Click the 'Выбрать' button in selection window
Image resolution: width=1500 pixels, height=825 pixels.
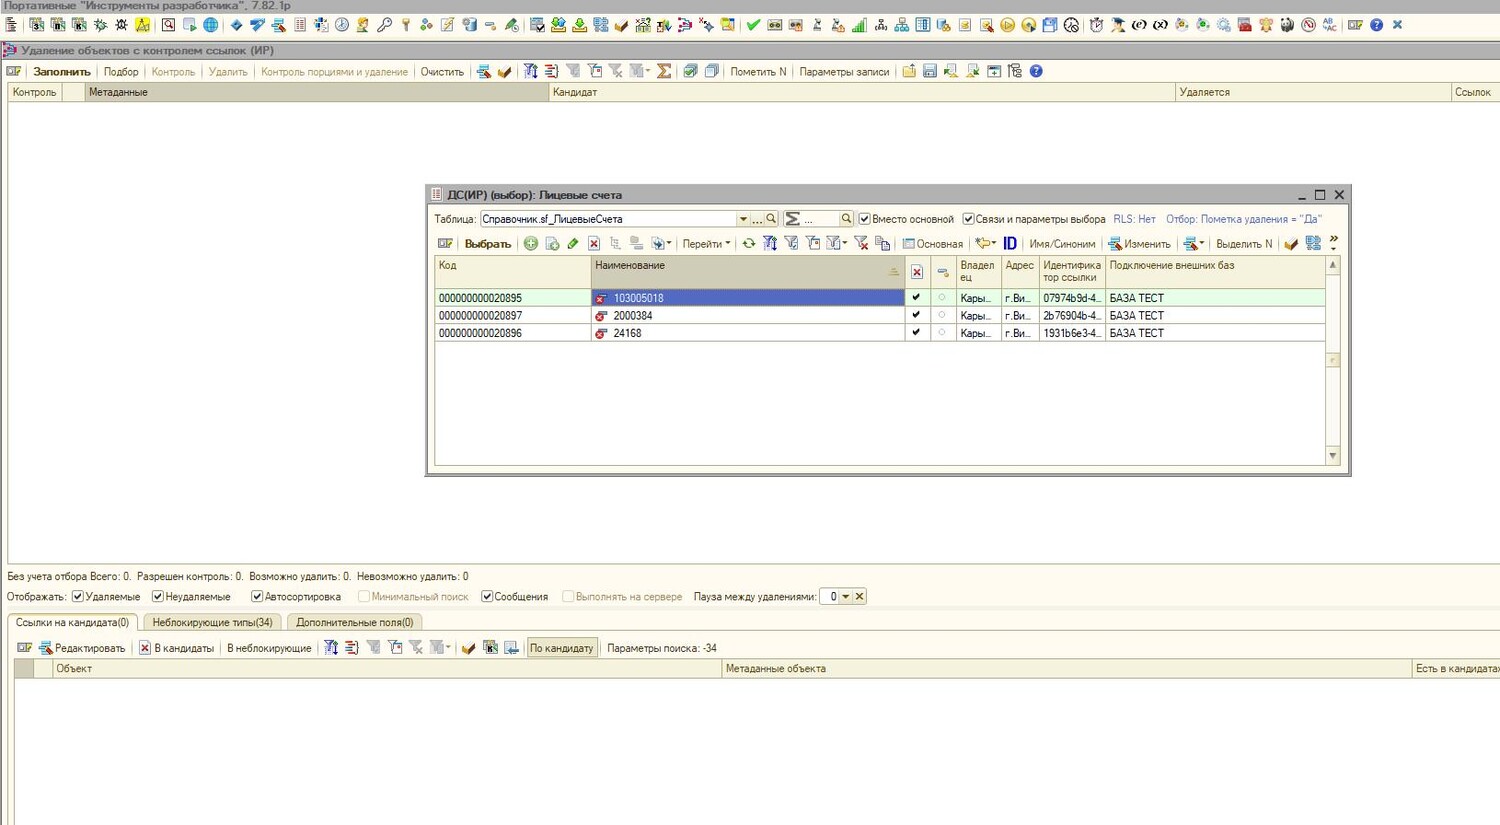pos(488,243)
